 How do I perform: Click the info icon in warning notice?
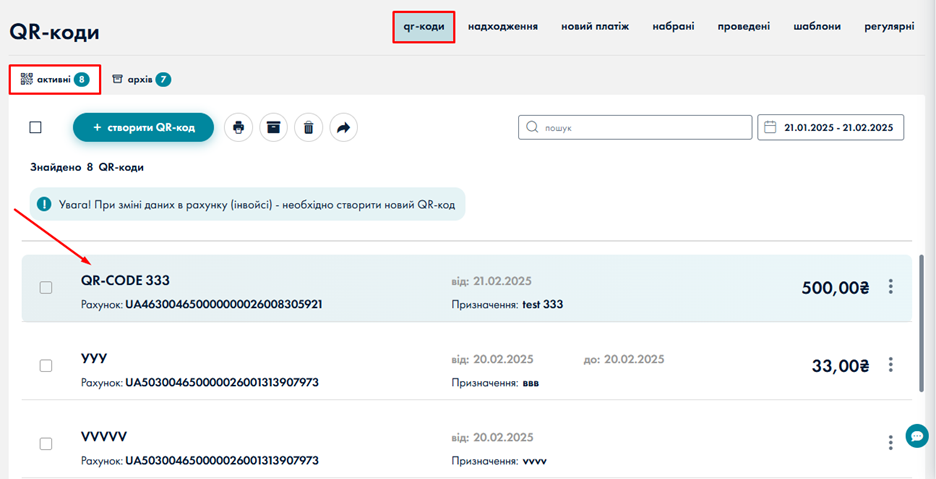[44, 204]
